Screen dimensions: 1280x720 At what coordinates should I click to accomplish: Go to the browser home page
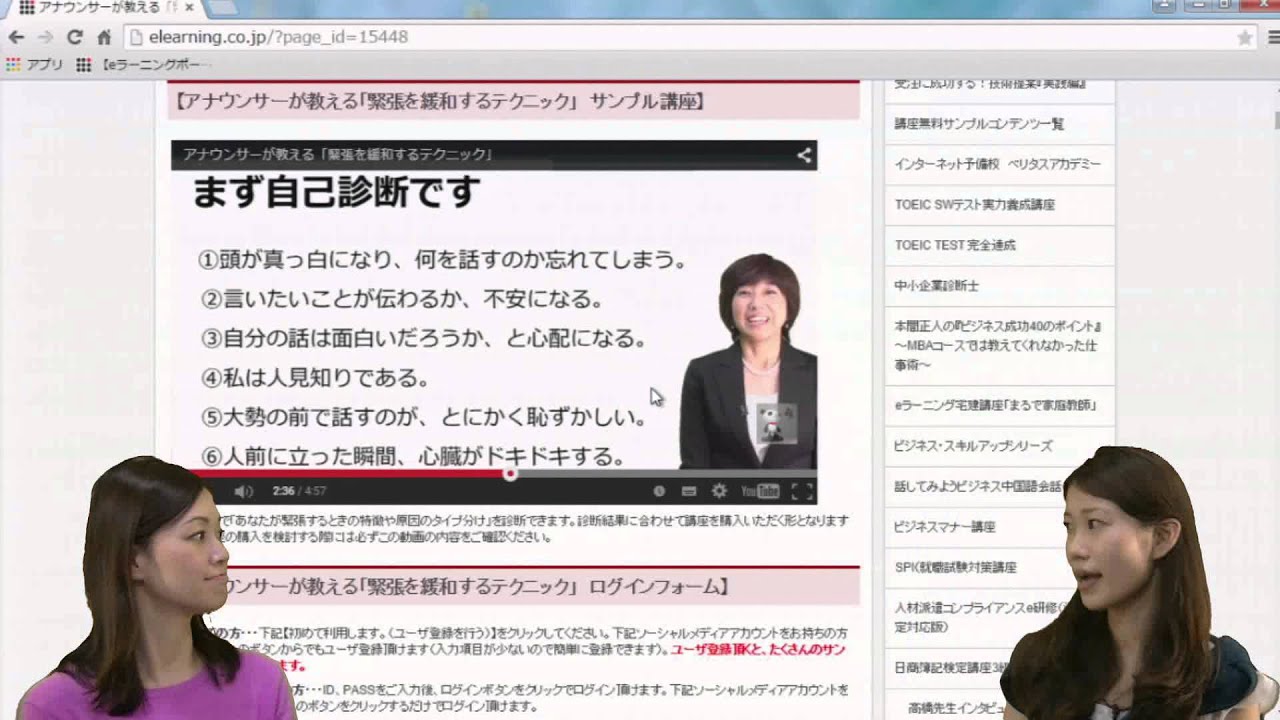[104, 37]
